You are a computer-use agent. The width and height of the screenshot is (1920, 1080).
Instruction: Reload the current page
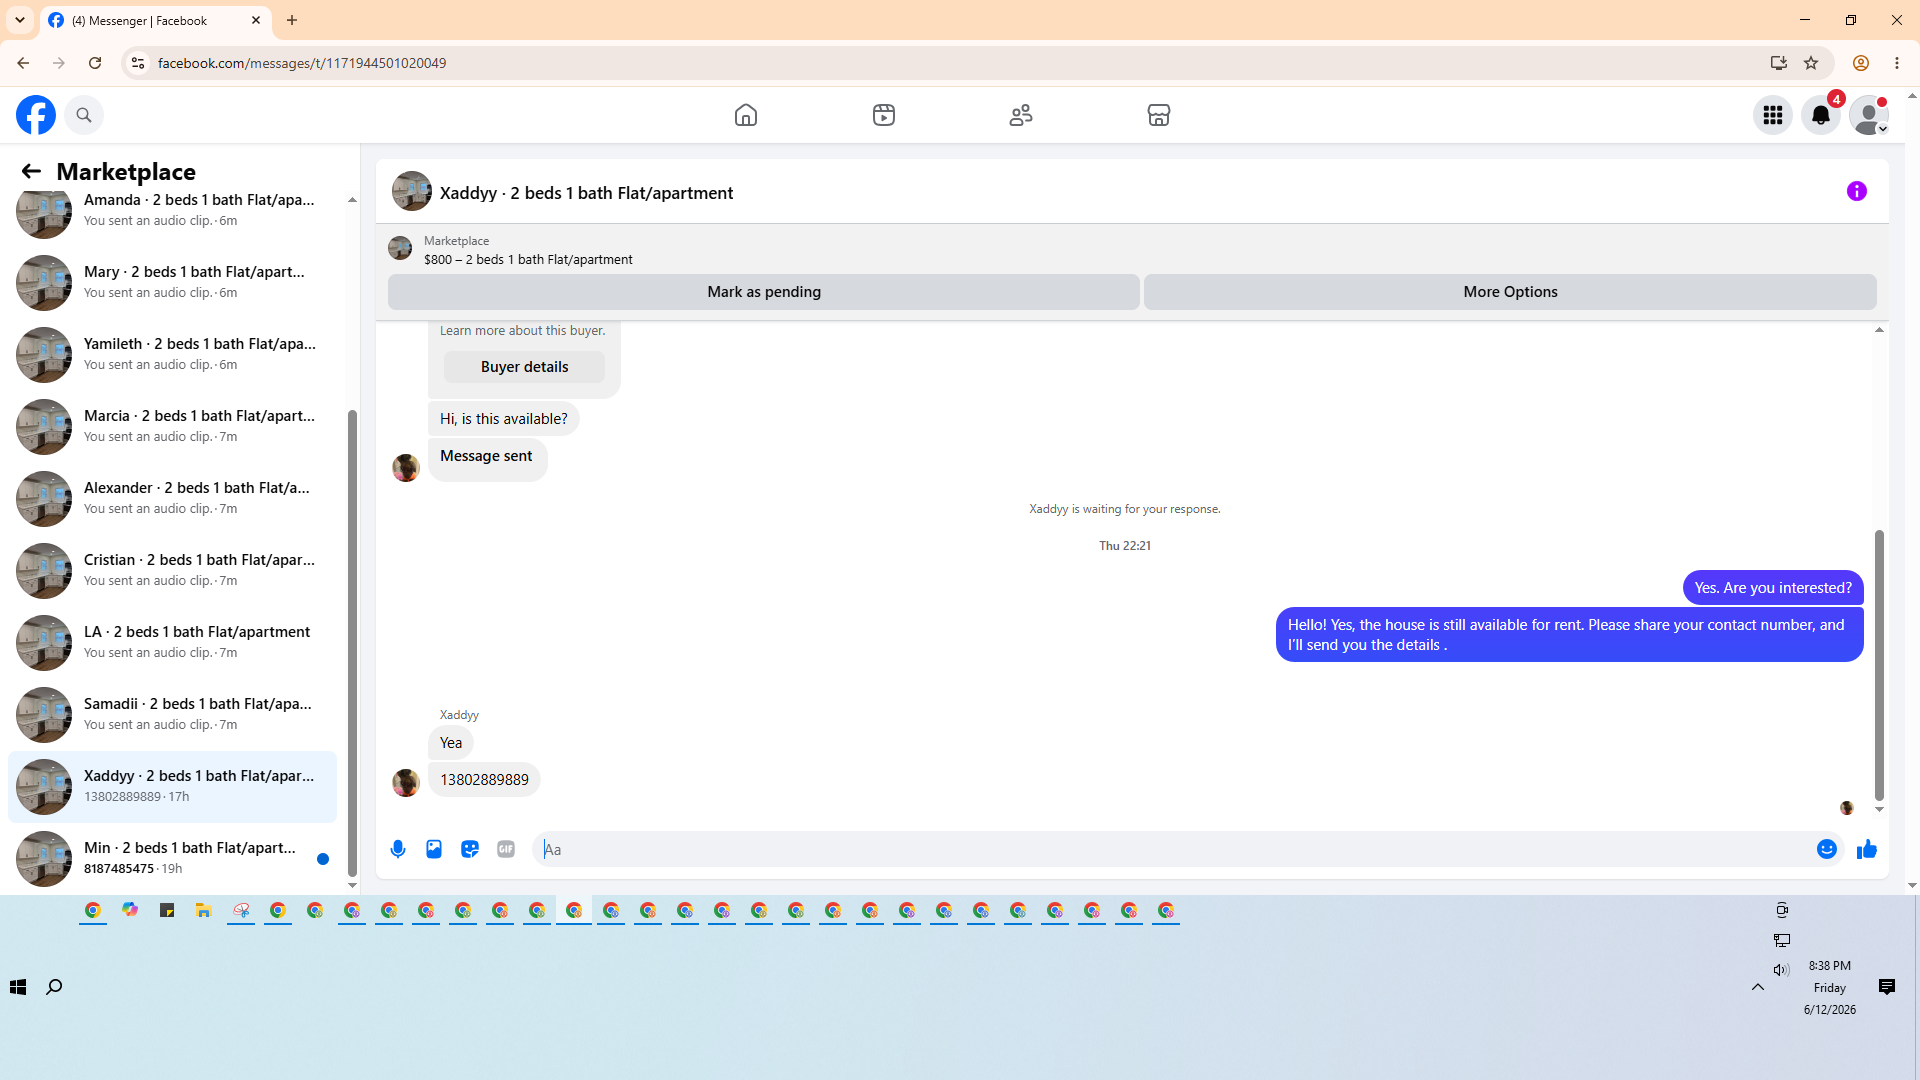pyautogui.click(x=95, y=63)
